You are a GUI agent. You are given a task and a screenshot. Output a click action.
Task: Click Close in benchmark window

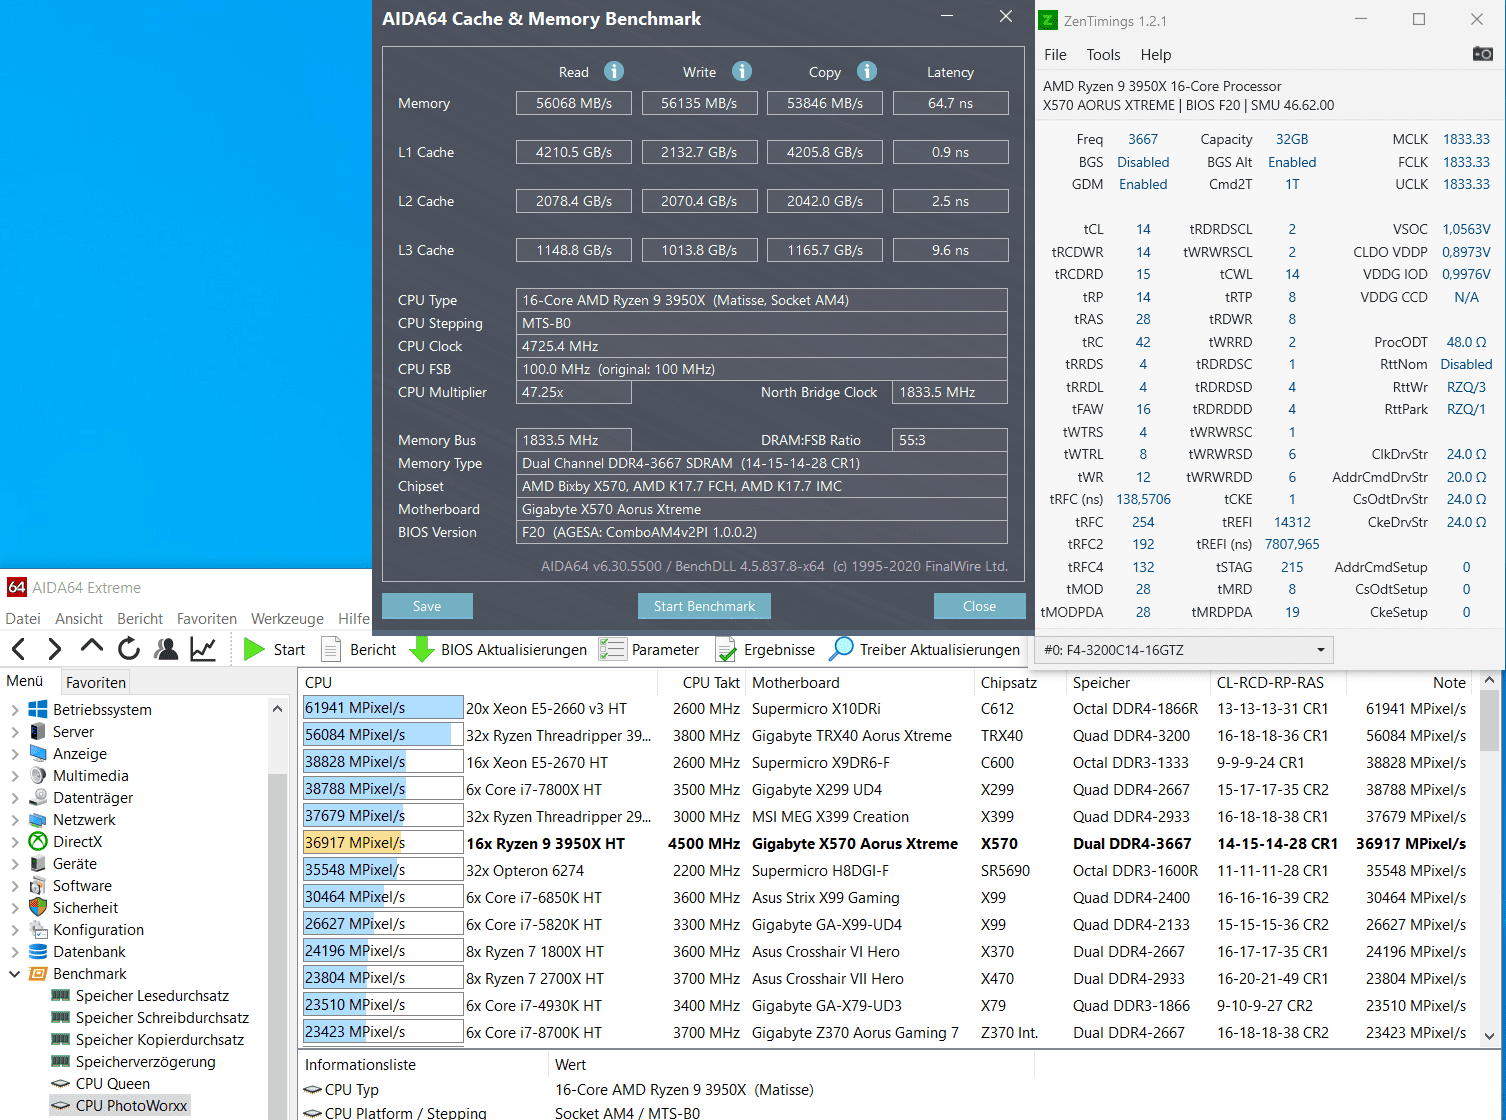coord(979,606)
